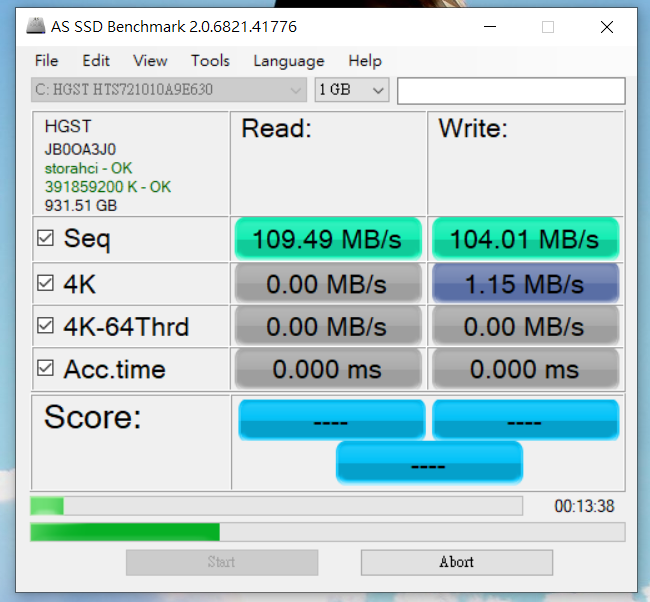This screenshot has width=650, height=602.
Task: Uncheck the Seq test checkbox
Action: tap(45, 238)
